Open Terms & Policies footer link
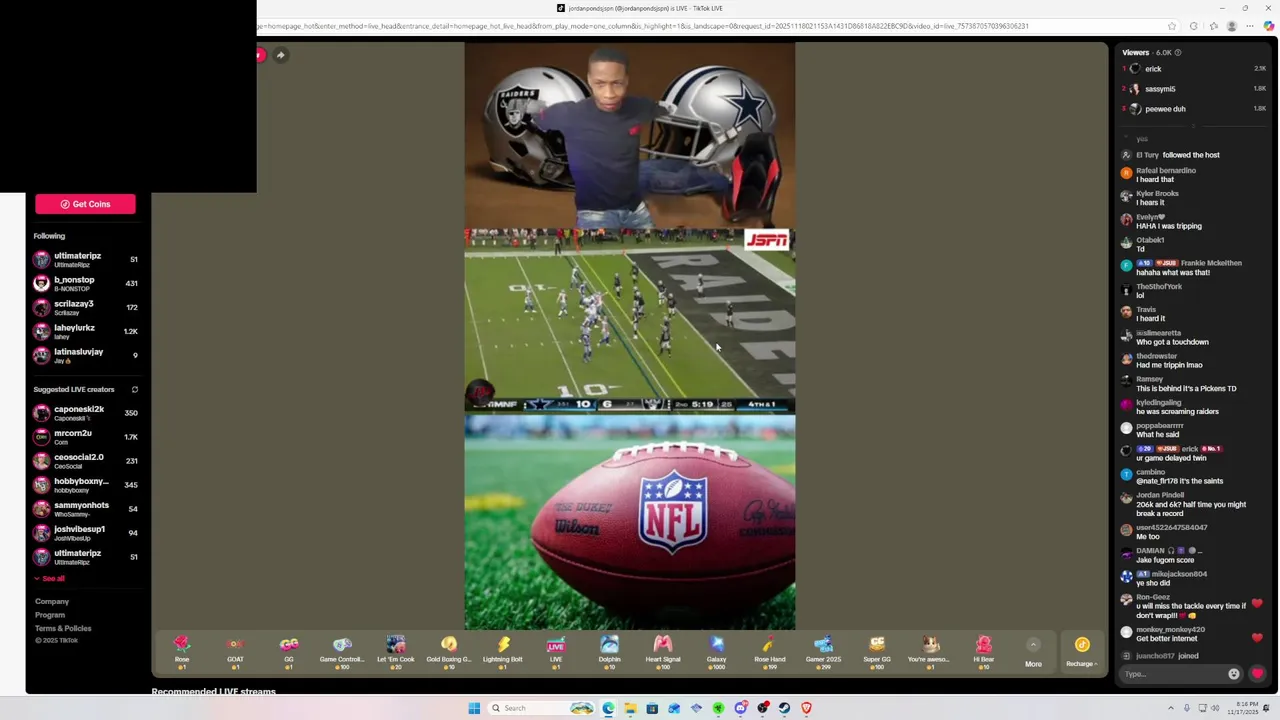 tap(63, 628)
